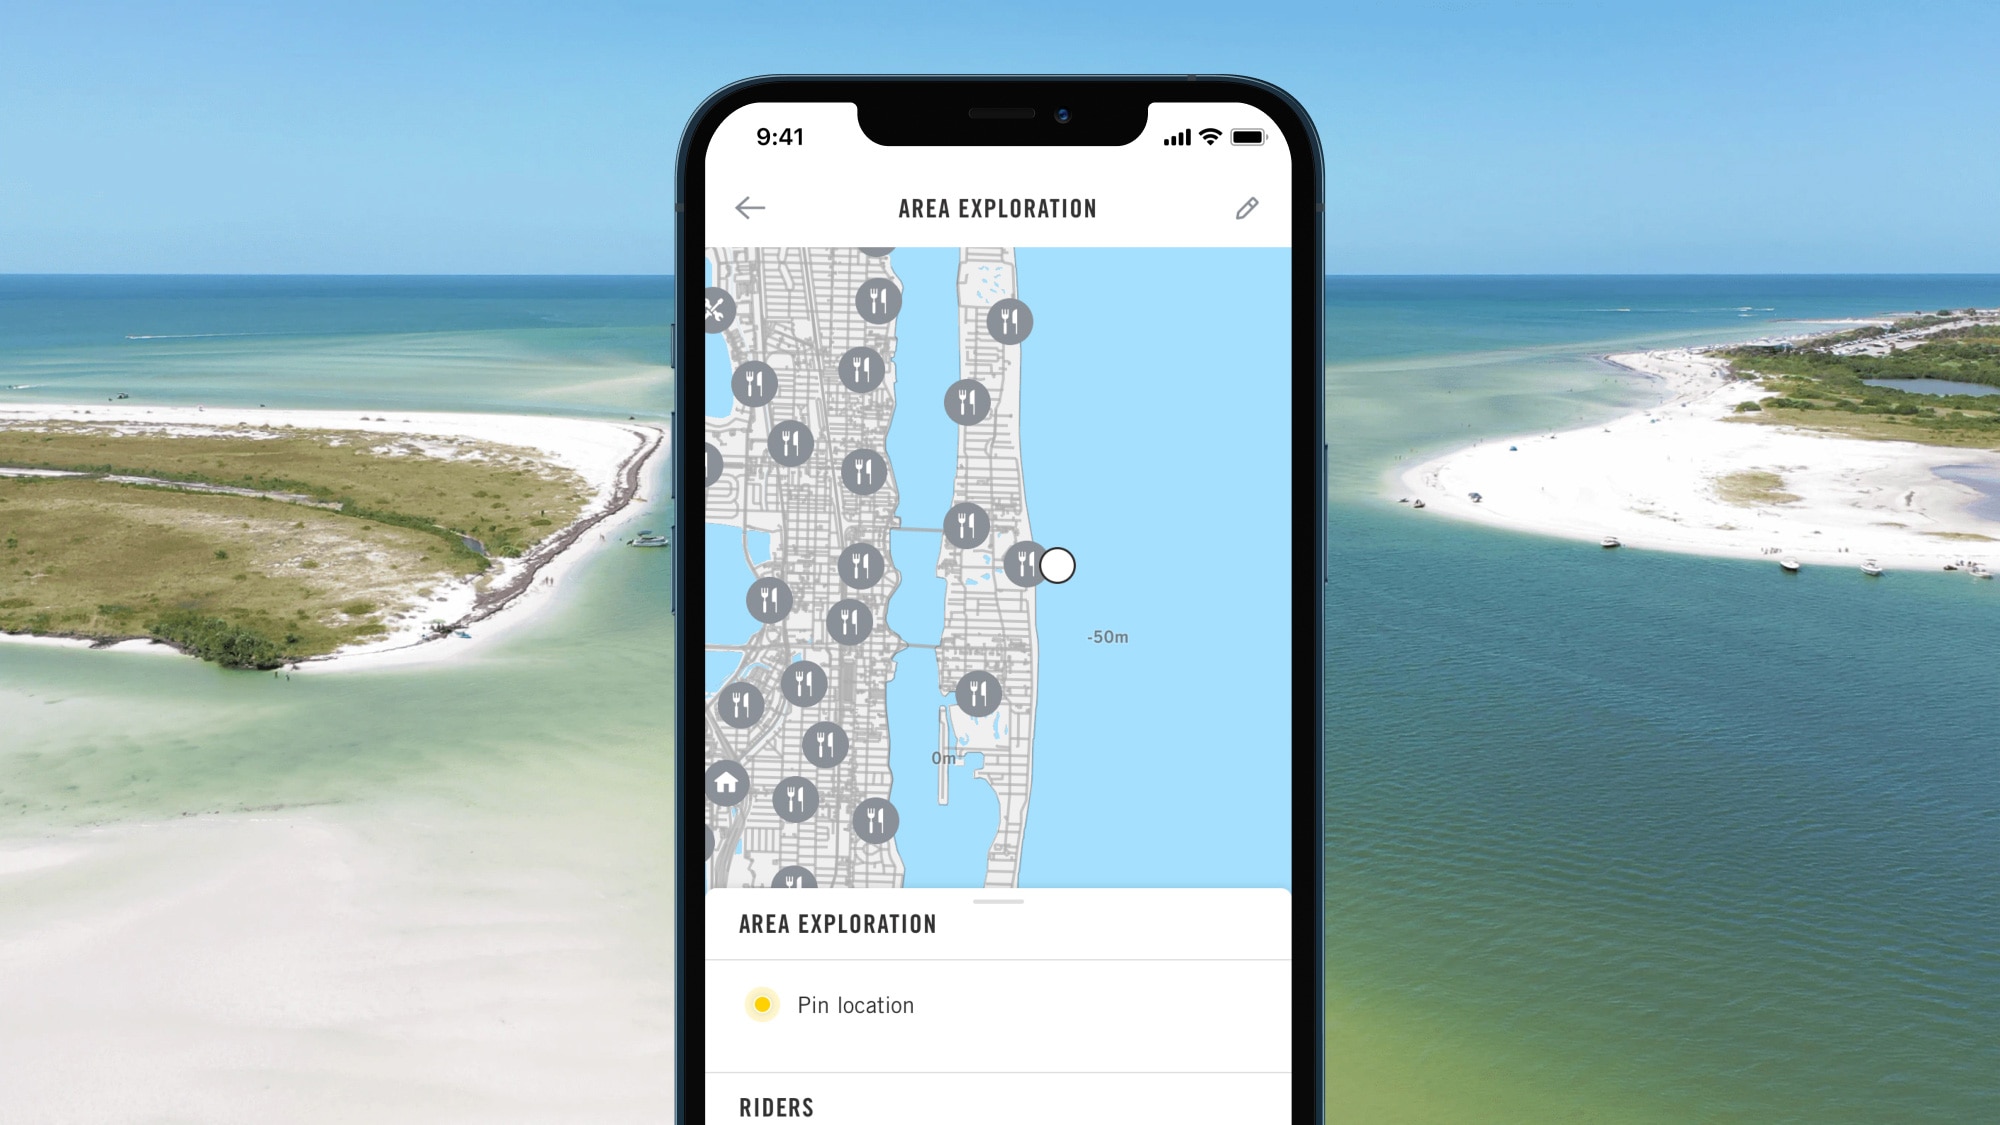Select the AREA EXPLORATION menu title

click(997, 207)
